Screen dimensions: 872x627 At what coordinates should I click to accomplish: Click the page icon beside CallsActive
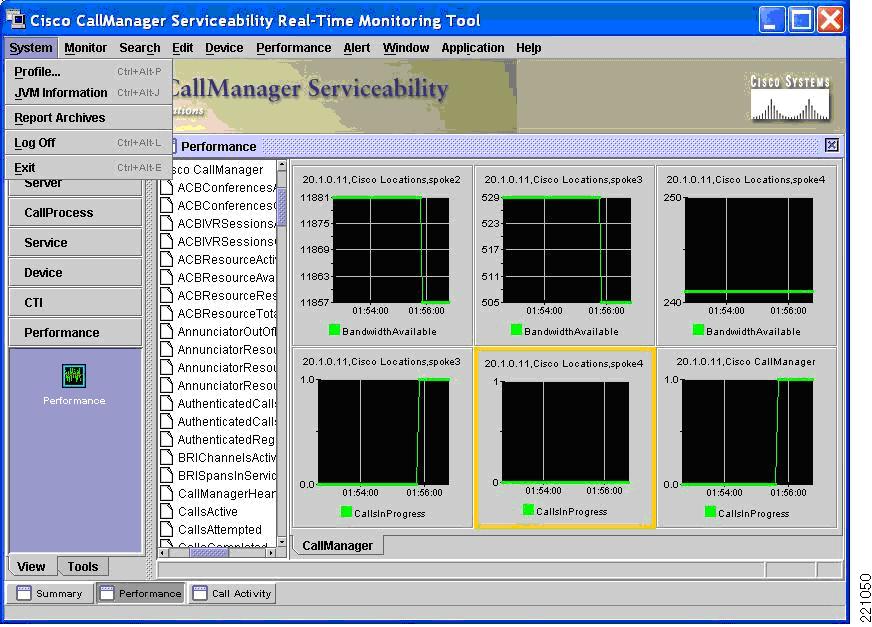pyautogui.click(x=166, y=511)
